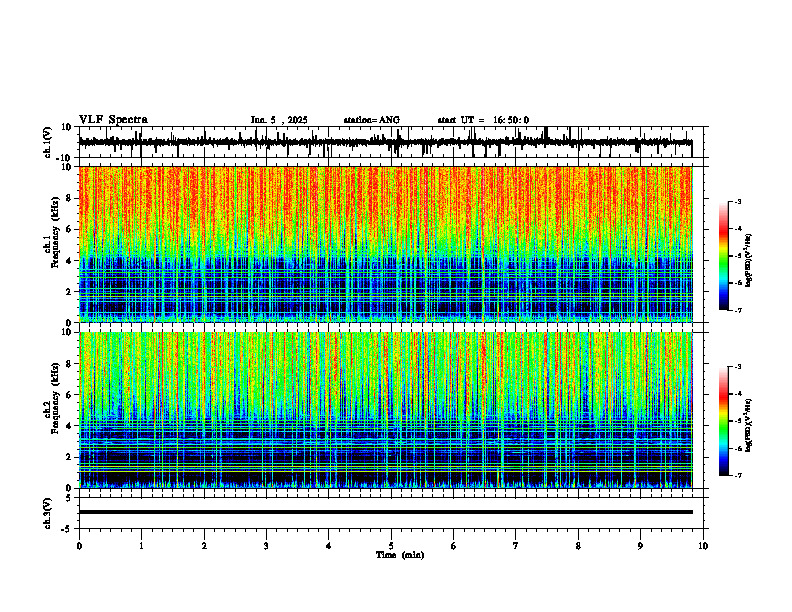Click the "8" frequency tick of ch.1 spectrogram
This screenshot has width=792, height=612.
pyautogui.click(x=70, y=198)
